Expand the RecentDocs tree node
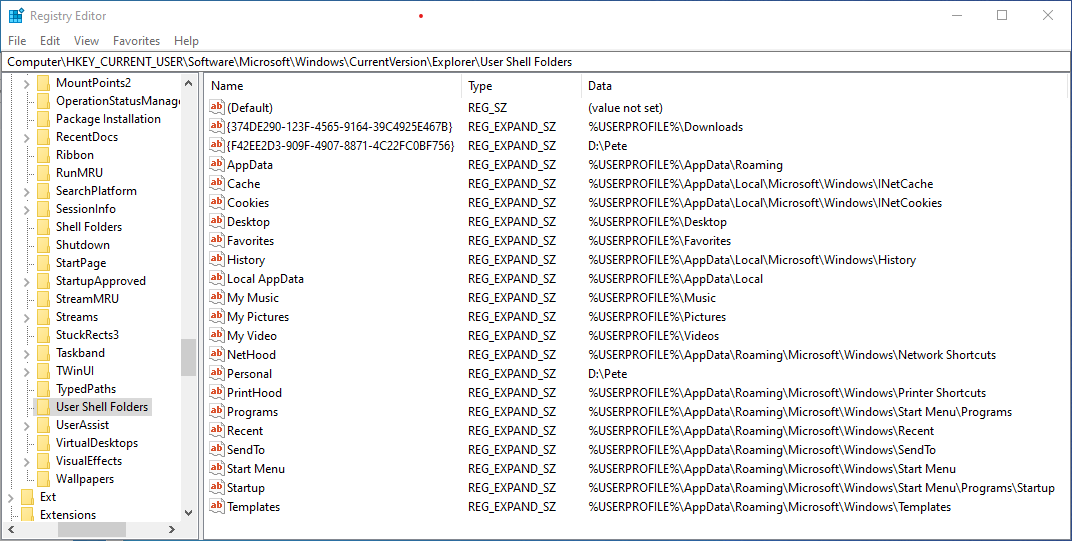Screen dimensions: 1072x541 [x=27, y=137]
